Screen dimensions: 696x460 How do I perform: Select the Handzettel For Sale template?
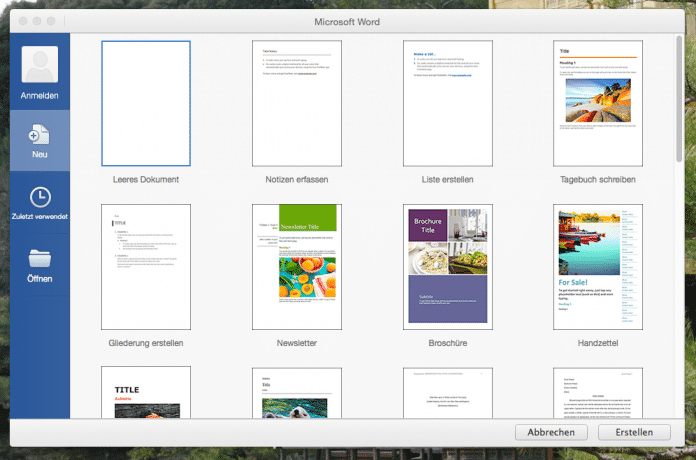[596, 266]
